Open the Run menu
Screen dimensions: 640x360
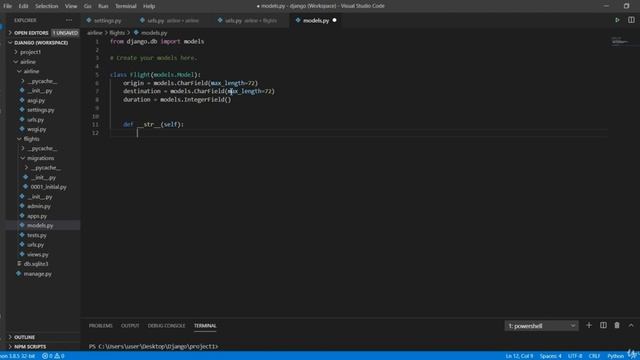tap(103, 6)
